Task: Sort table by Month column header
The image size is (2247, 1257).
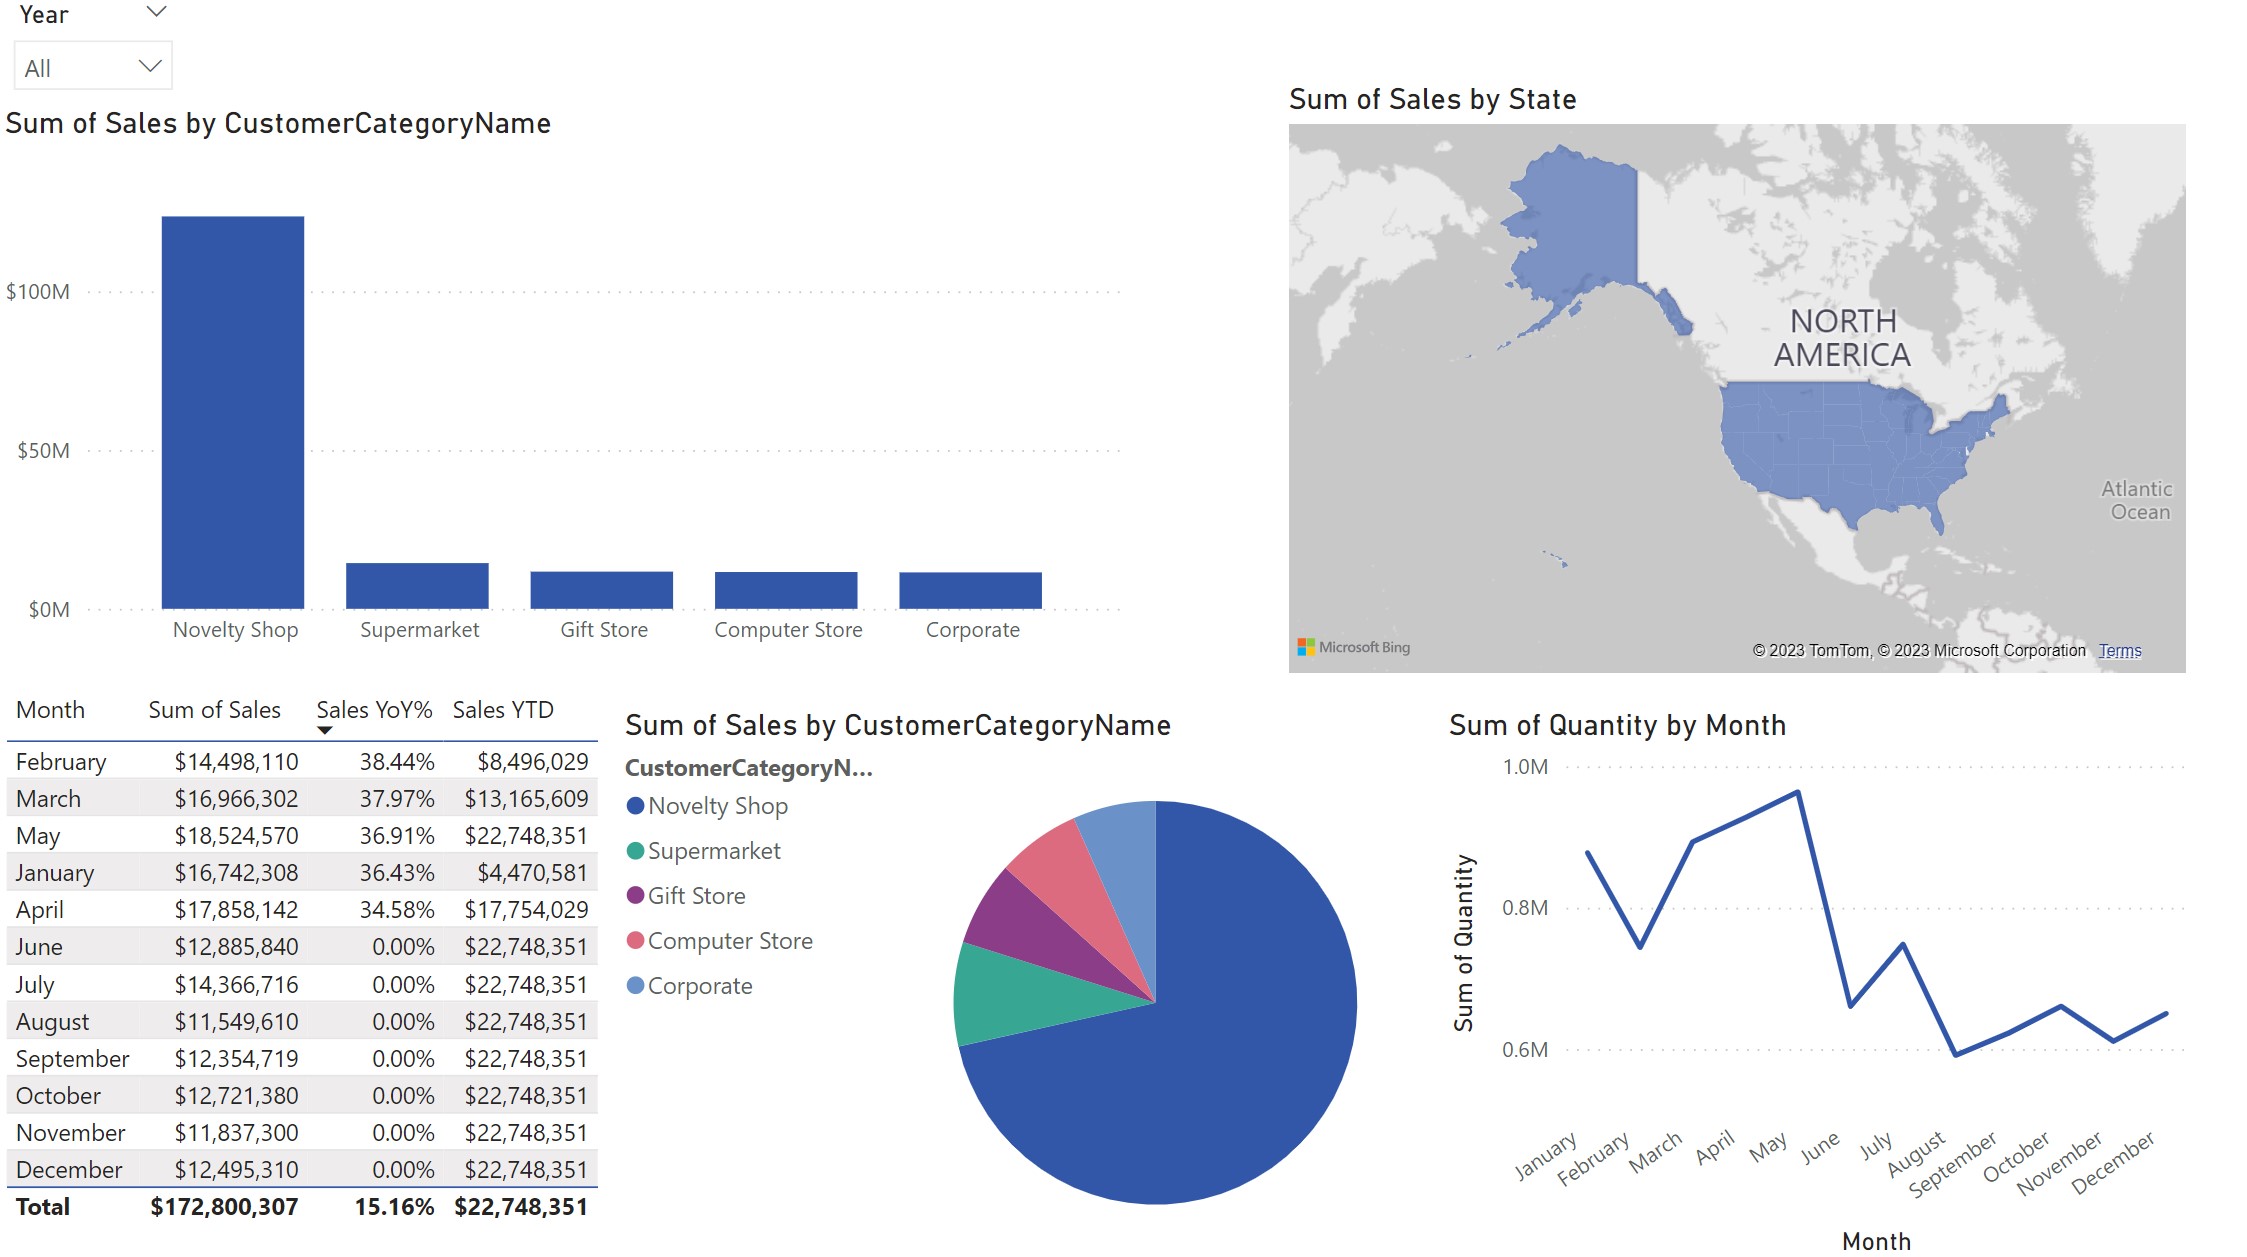Action: click(x=50, y=710)
